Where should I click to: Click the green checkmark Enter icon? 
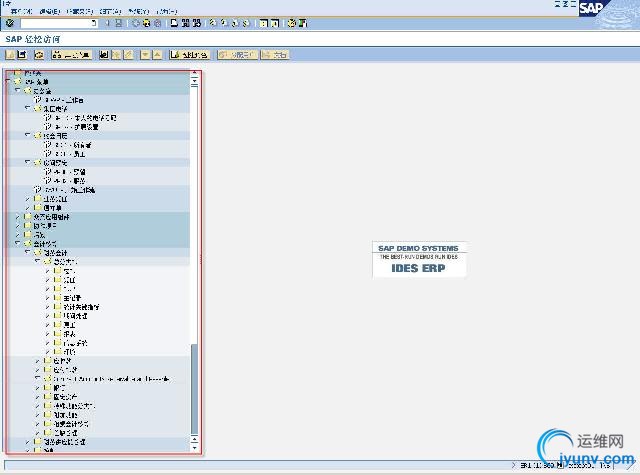pyautogui.click(x=10, y=23)
